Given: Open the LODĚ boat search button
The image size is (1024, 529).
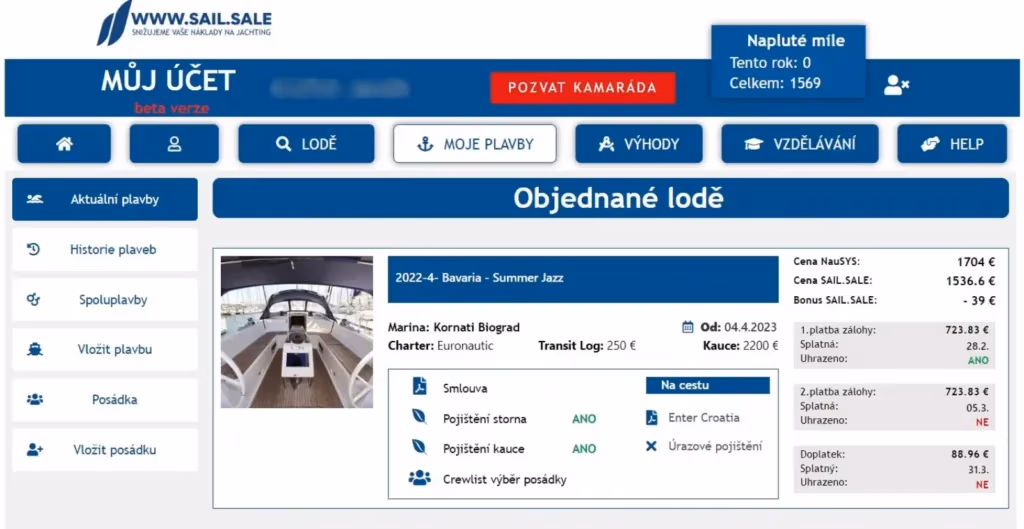Looking at the screenshot, I should (306, 144).
